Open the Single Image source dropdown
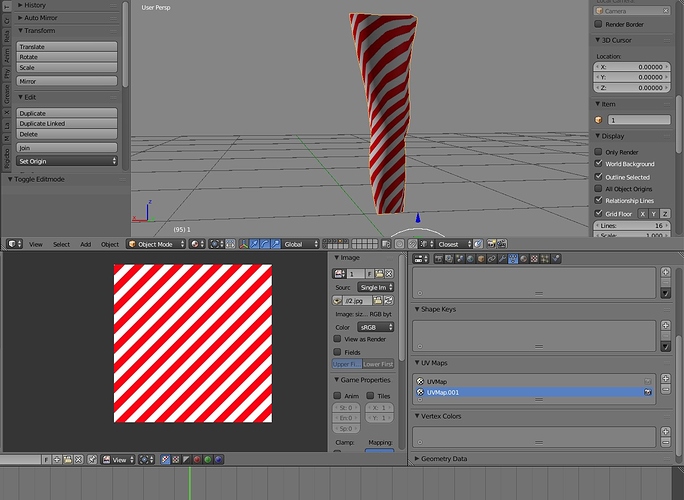This screenshot has width=684, height=500. click(376, 287)
